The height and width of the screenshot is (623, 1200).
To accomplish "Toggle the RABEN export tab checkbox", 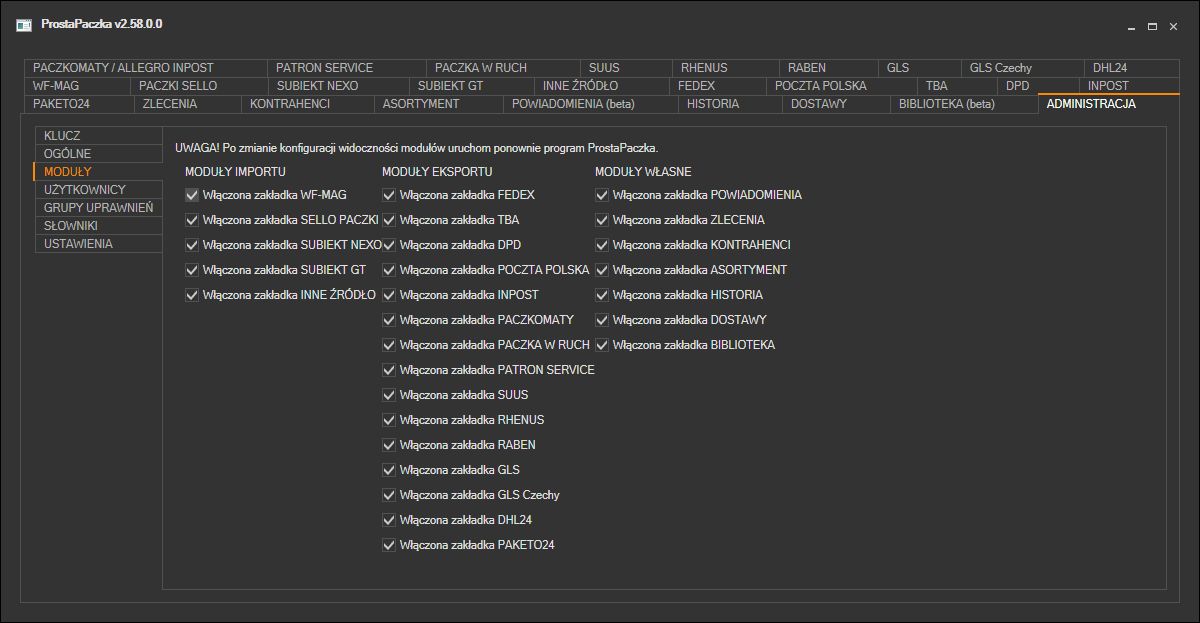I will [389, 445].
